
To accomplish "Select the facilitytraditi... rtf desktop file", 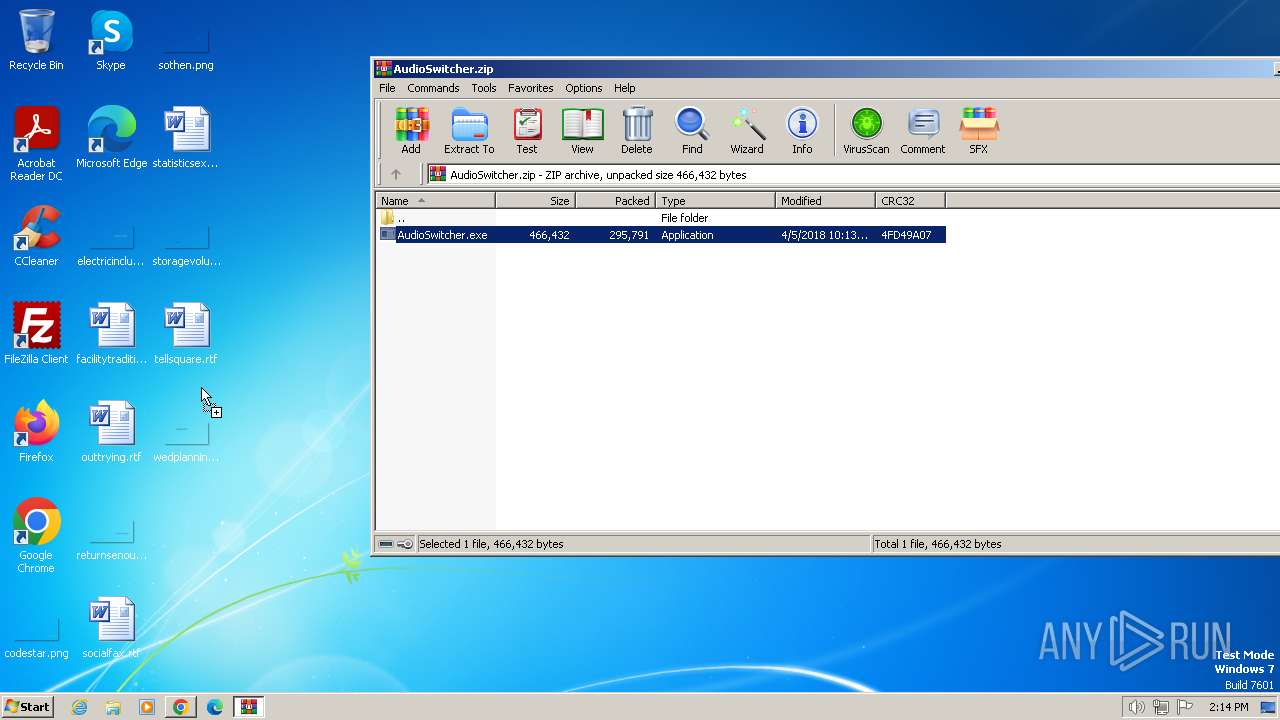I will pos(111,334).
